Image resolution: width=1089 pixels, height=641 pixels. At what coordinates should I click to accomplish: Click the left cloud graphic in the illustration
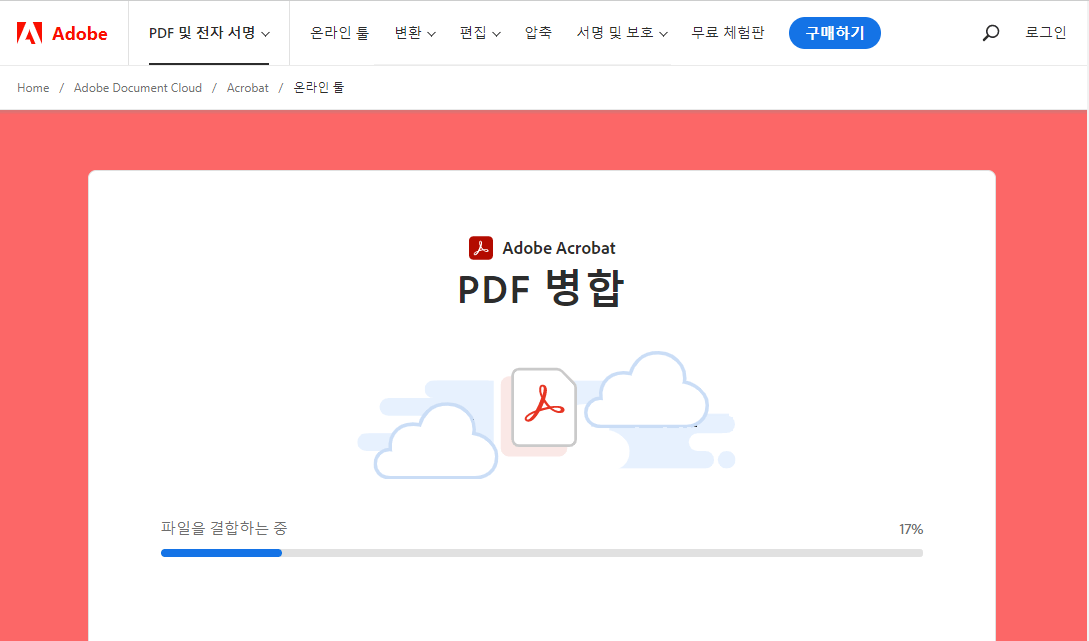(434, 441)
